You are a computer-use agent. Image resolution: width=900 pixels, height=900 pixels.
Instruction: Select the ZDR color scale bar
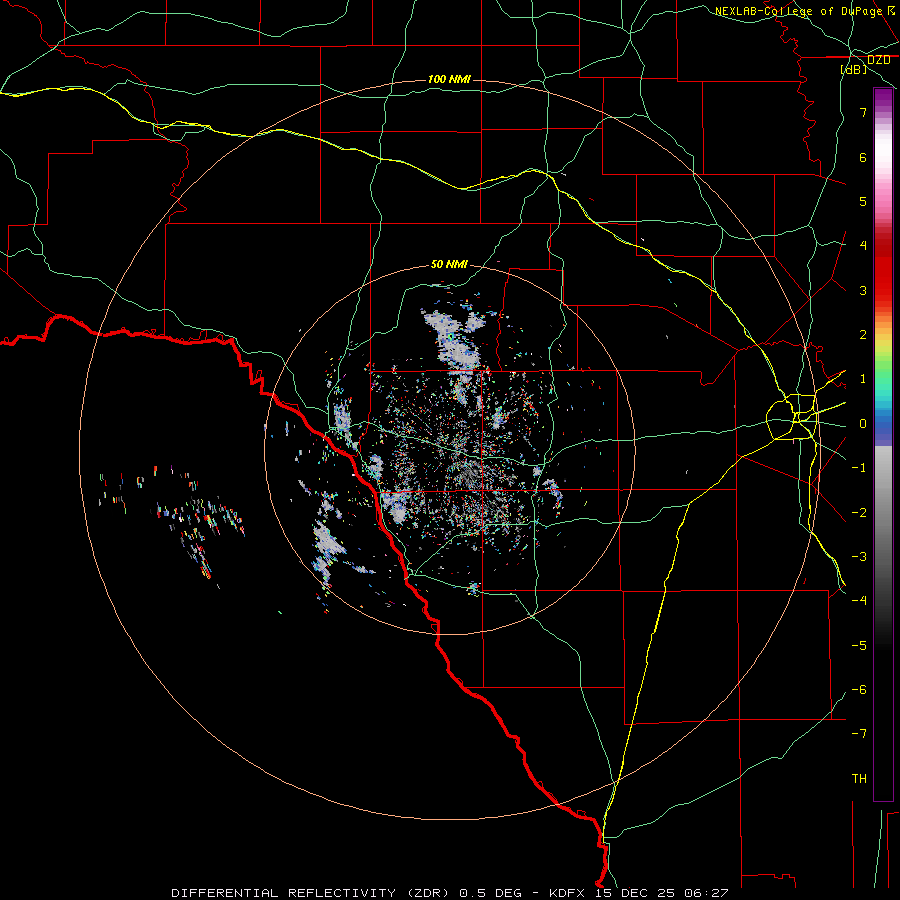(883, 444)
